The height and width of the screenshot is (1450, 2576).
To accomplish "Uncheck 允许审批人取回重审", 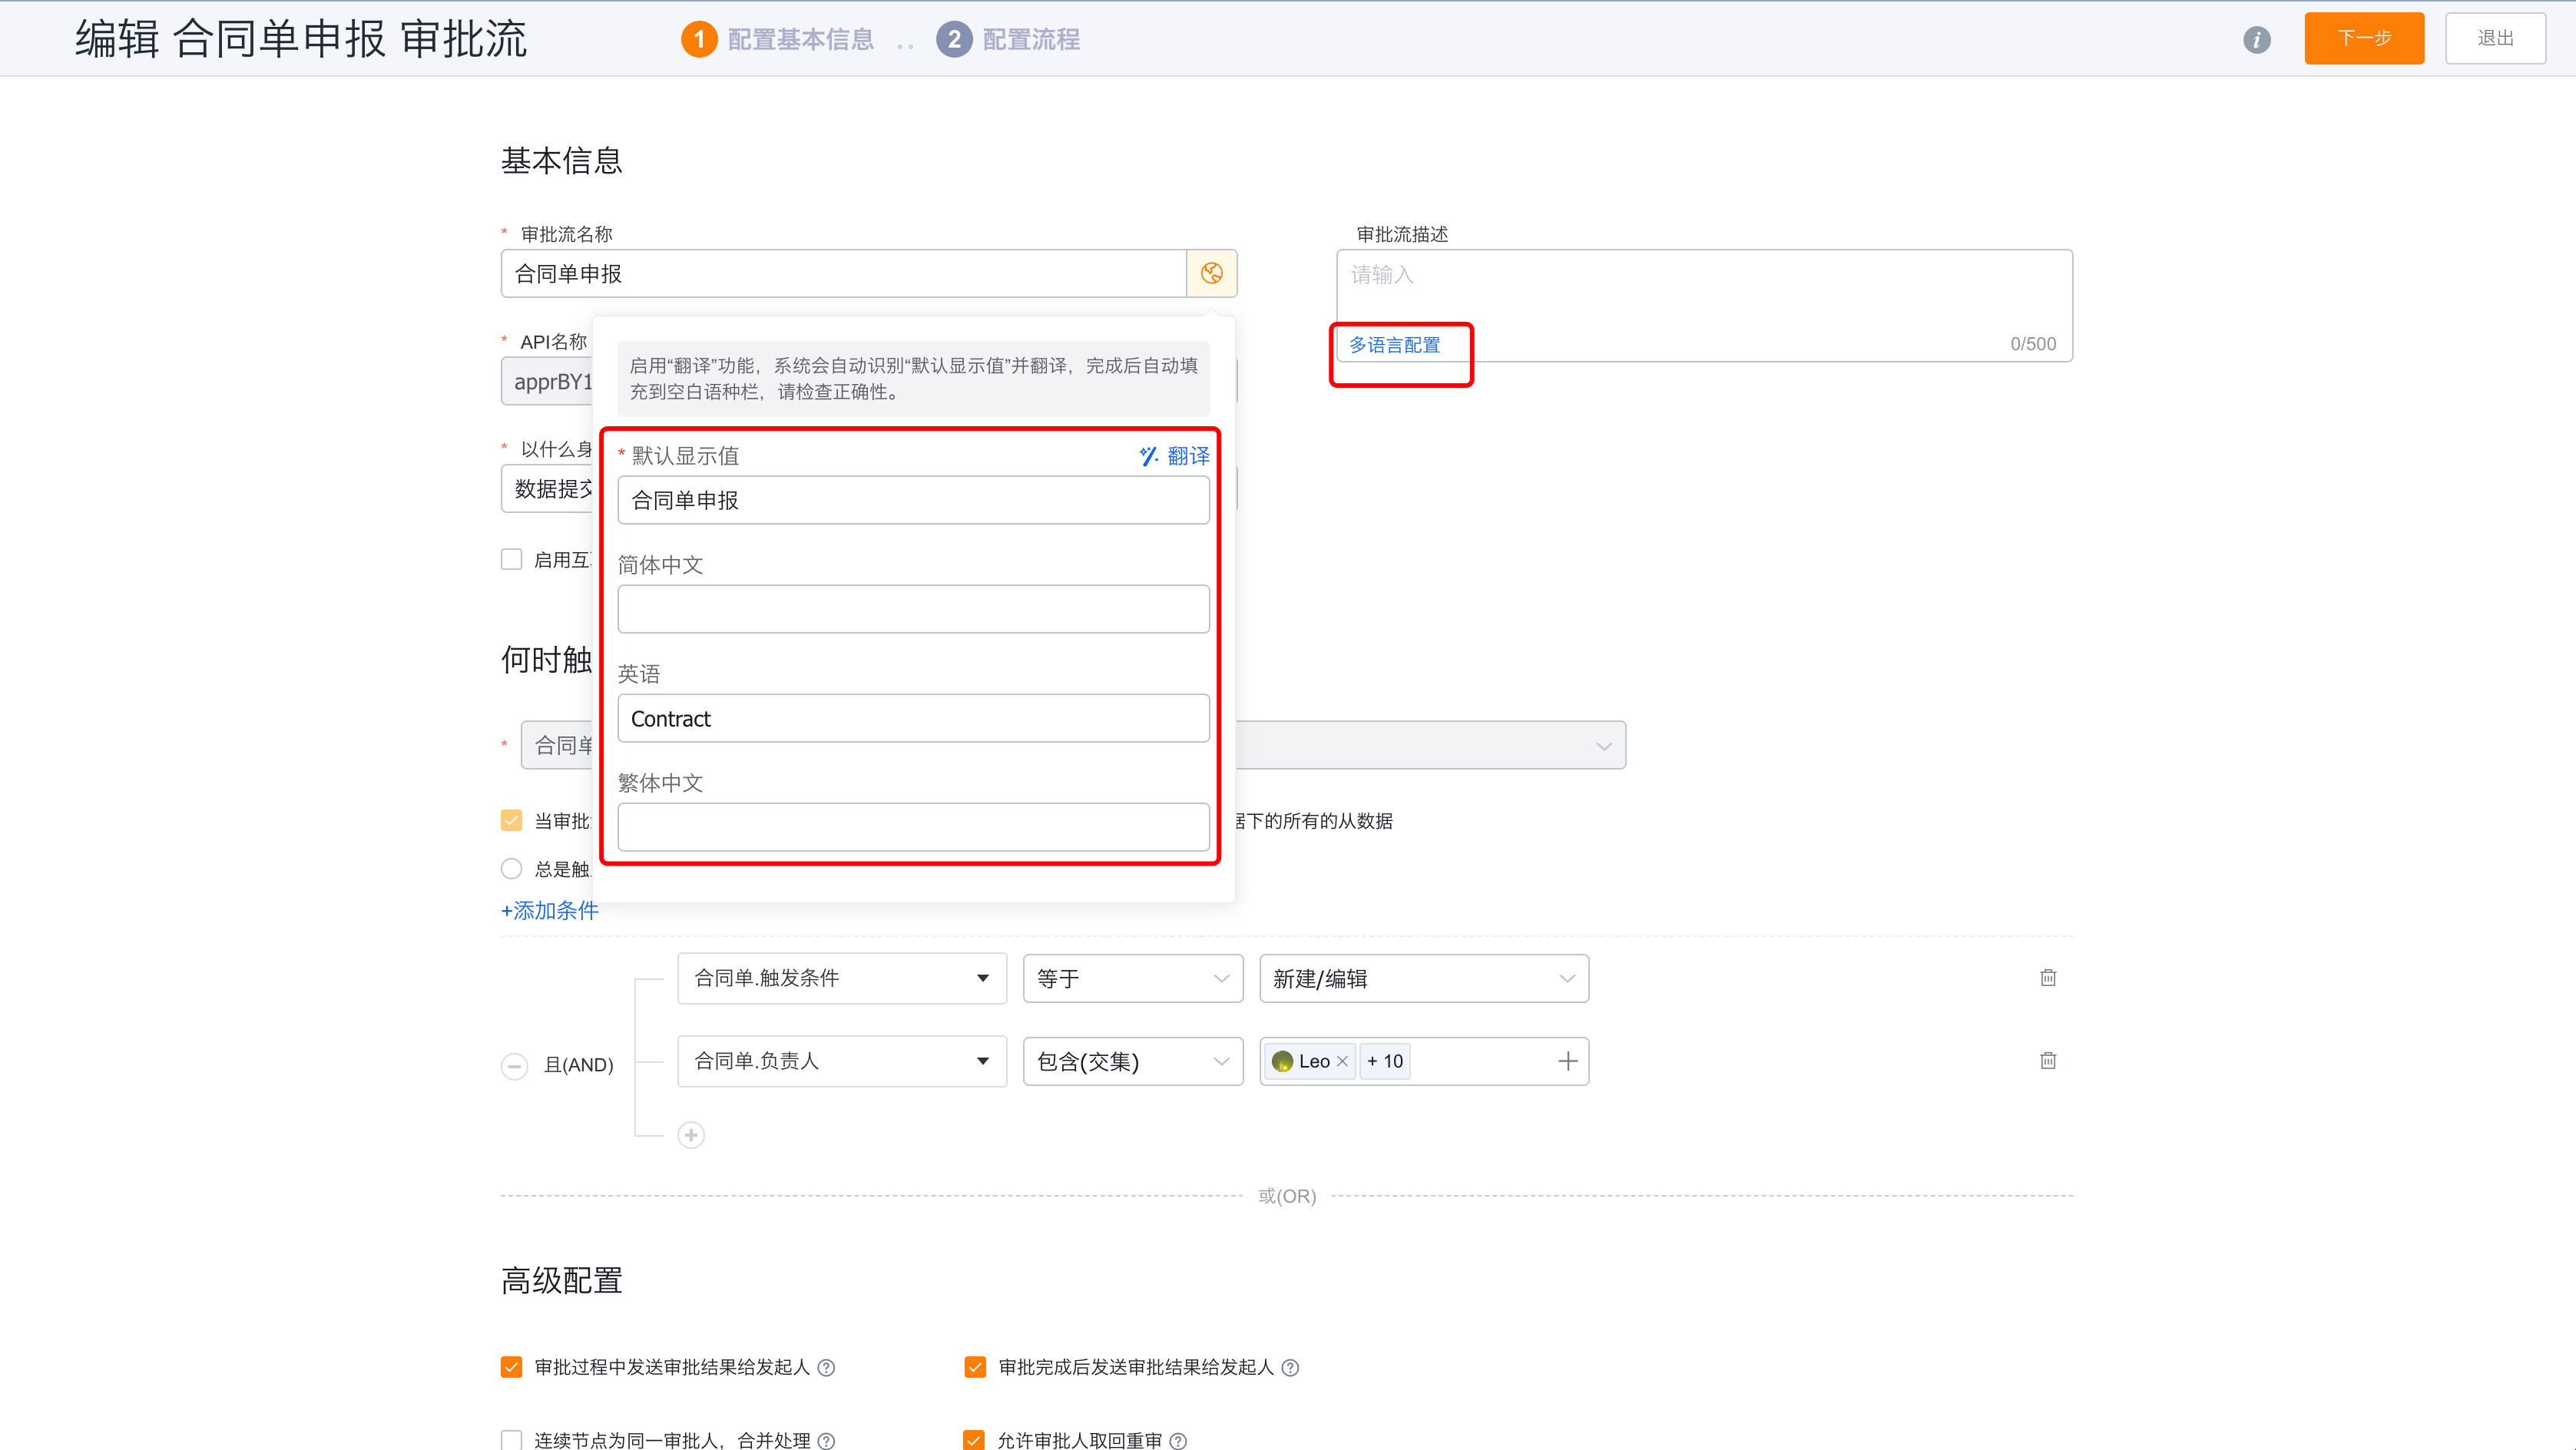I will [x=973, y=1440].
